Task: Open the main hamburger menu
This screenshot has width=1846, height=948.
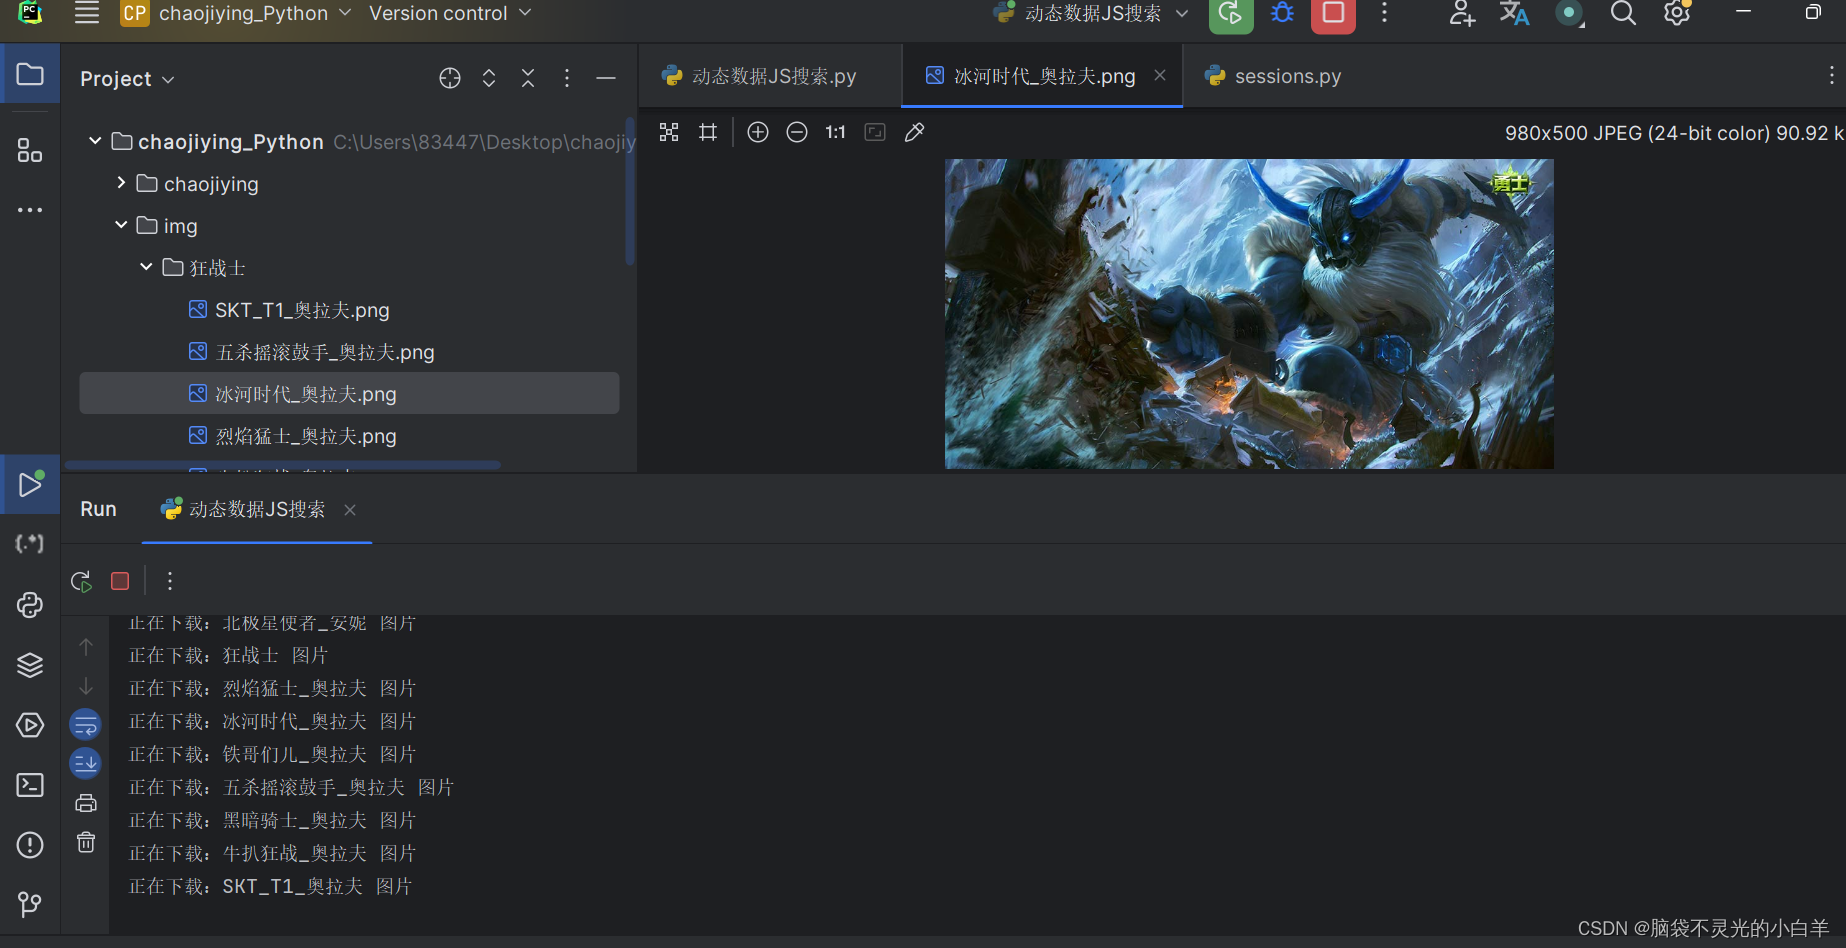Action: 87,13
